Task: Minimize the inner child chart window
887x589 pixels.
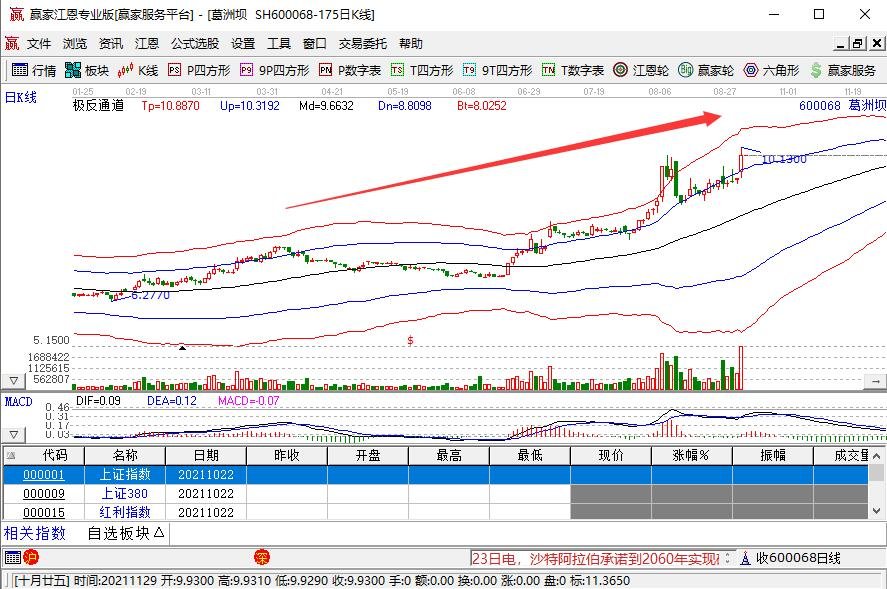Action: (x=841, y=43)
